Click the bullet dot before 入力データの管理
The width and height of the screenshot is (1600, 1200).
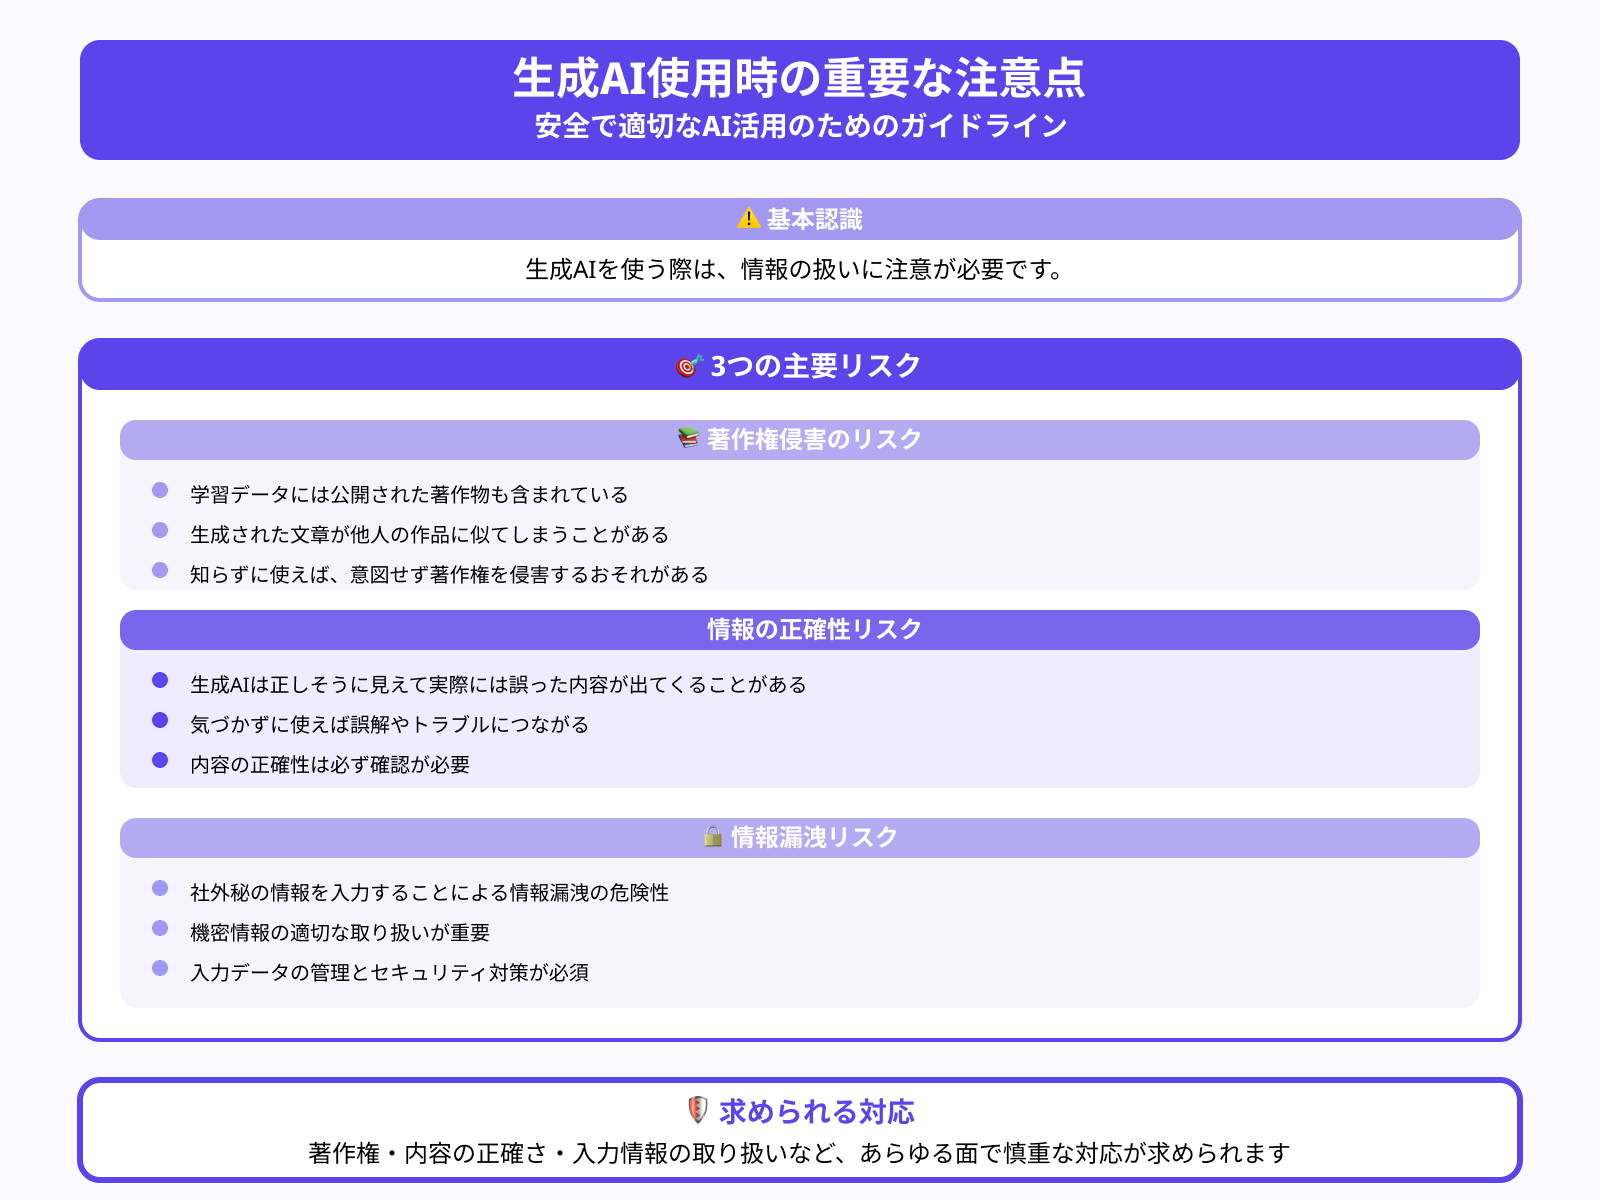pos(160,968)
